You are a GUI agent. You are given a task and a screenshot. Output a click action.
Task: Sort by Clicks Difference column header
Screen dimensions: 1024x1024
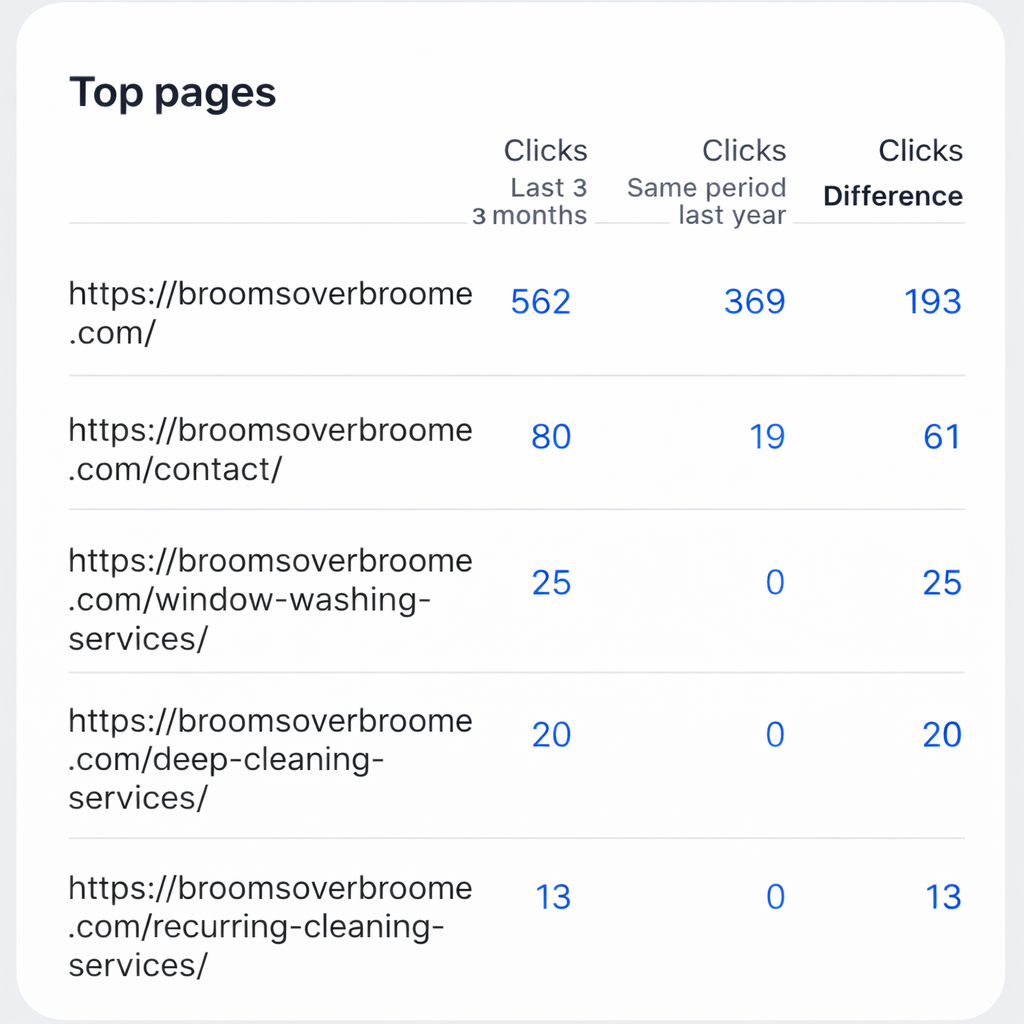click(x=893, y=173)
